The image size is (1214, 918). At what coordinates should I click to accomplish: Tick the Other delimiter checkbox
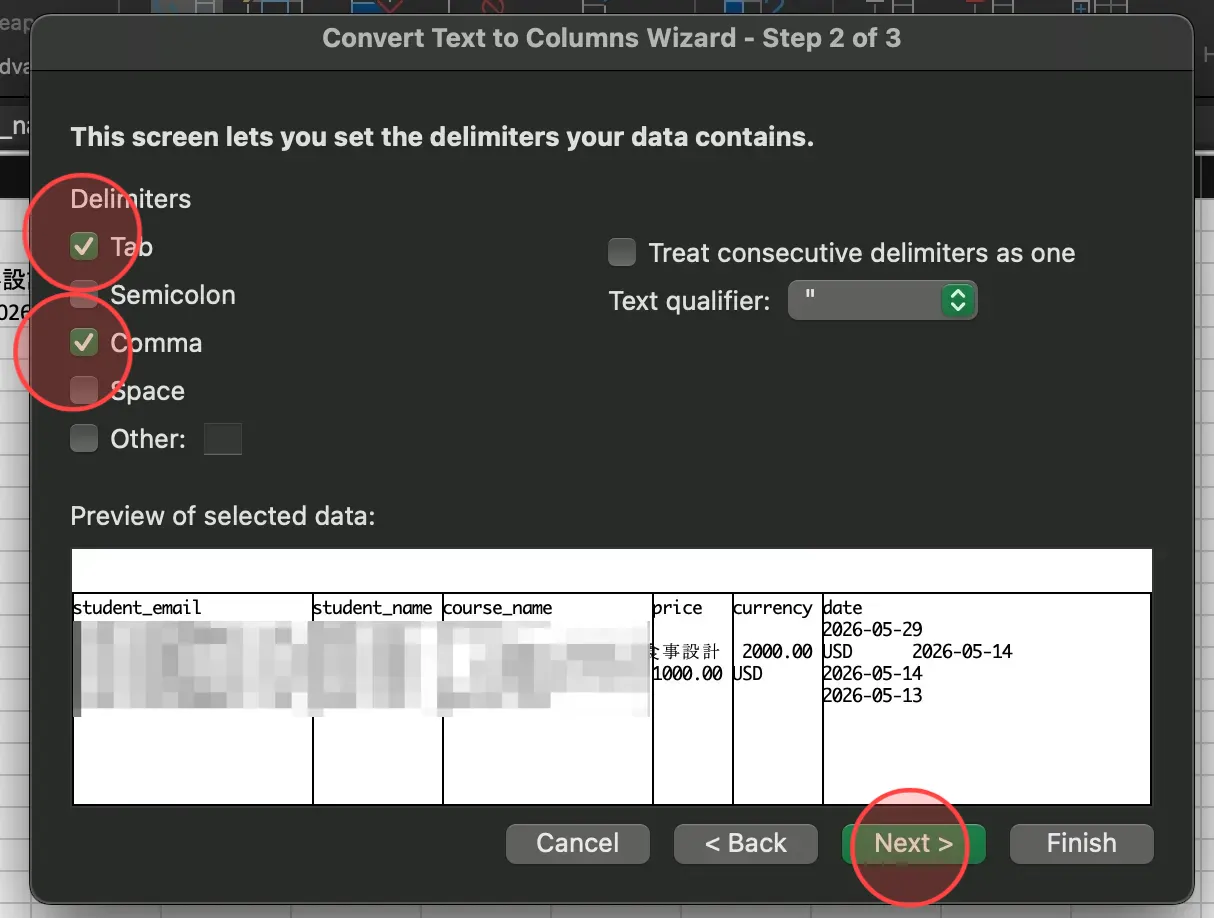click(84, 439)
